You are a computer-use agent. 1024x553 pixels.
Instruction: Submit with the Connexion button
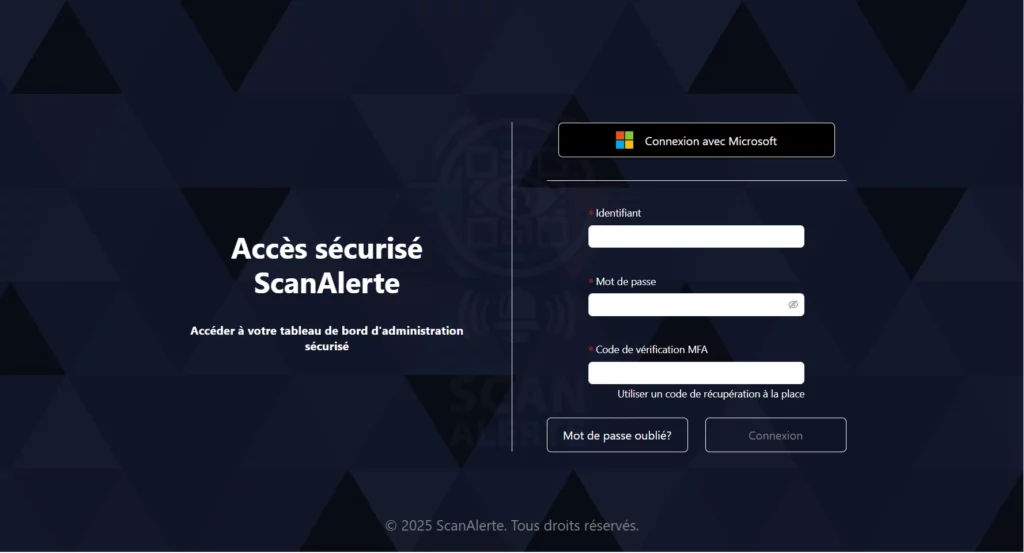pyautogui.click(x=776, y=435)
